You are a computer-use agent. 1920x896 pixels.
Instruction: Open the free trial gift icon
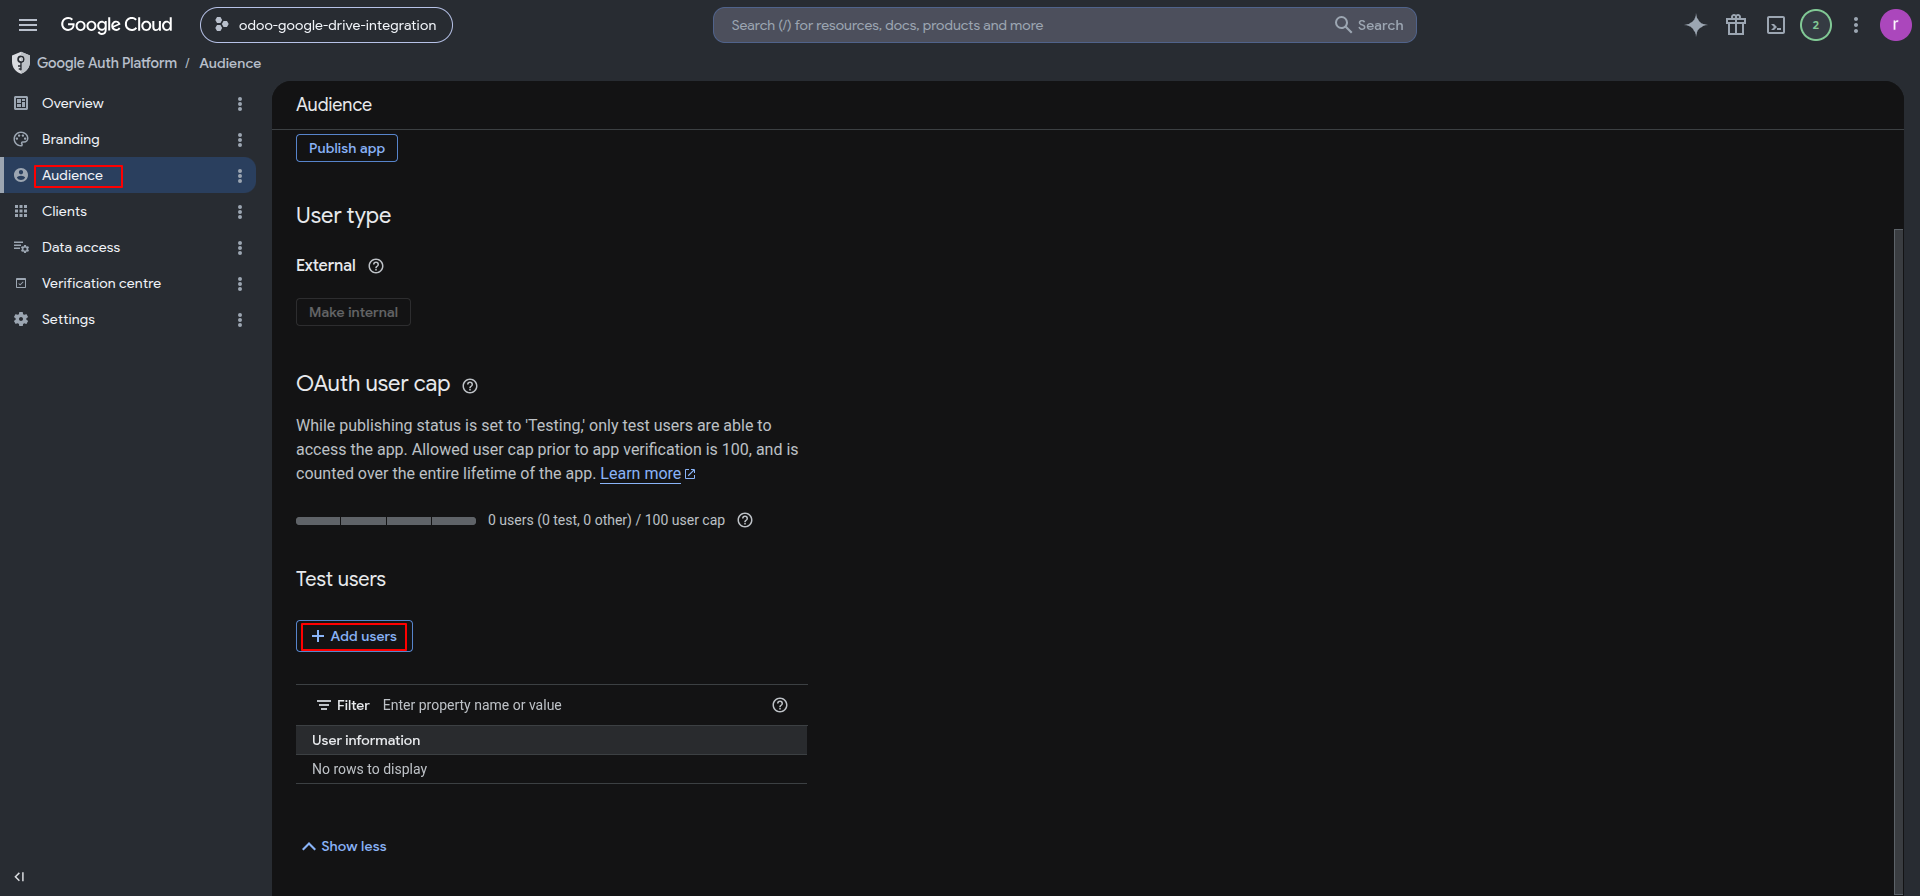click(x=1736, y=25)
